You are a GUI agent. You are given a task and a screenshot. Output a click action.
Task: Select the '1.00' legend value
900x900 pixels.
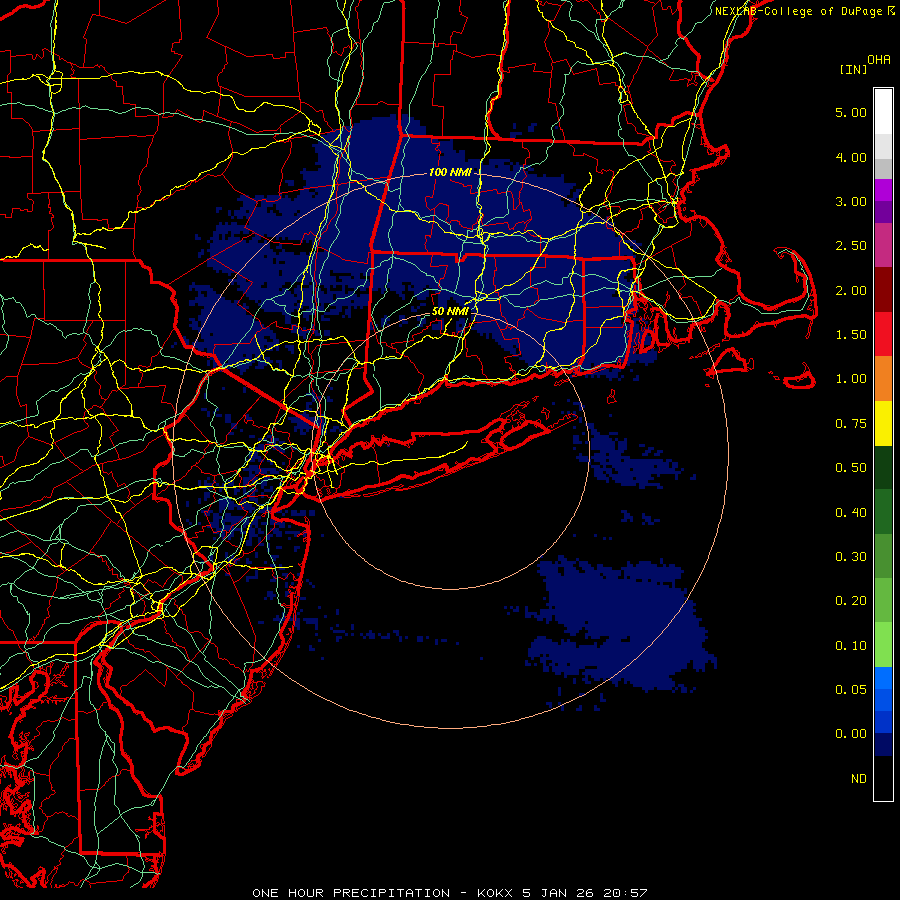(851, 379)
